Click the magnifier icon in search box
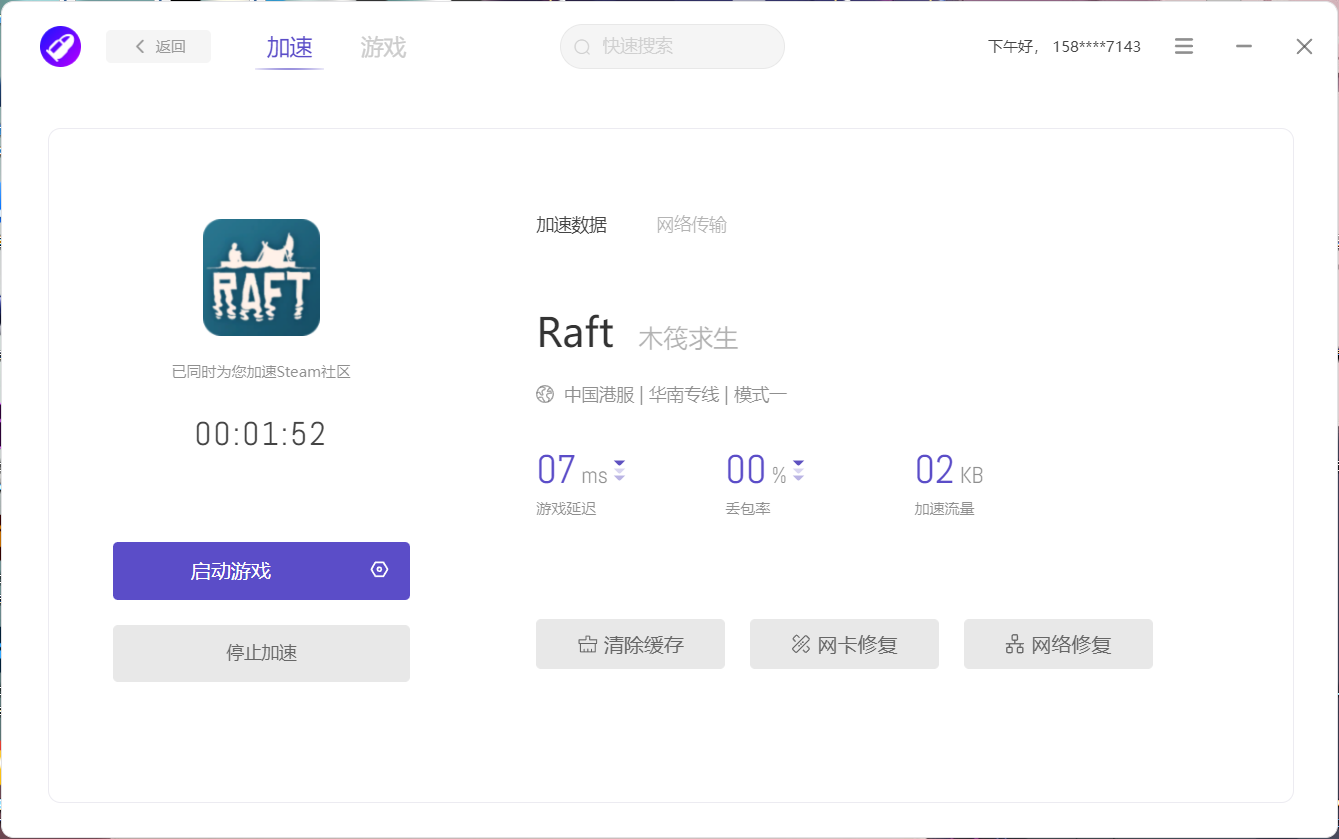The height and width of the screenshot is (839, 1339). 583,47
